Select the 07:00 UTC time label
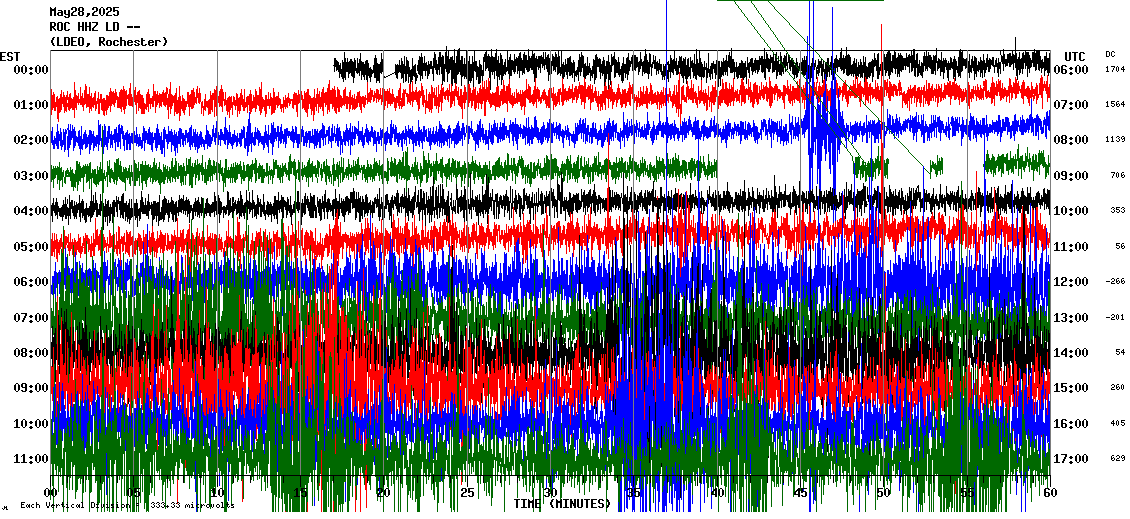This screenshot has height=519, width=1130. [1070, 105]
